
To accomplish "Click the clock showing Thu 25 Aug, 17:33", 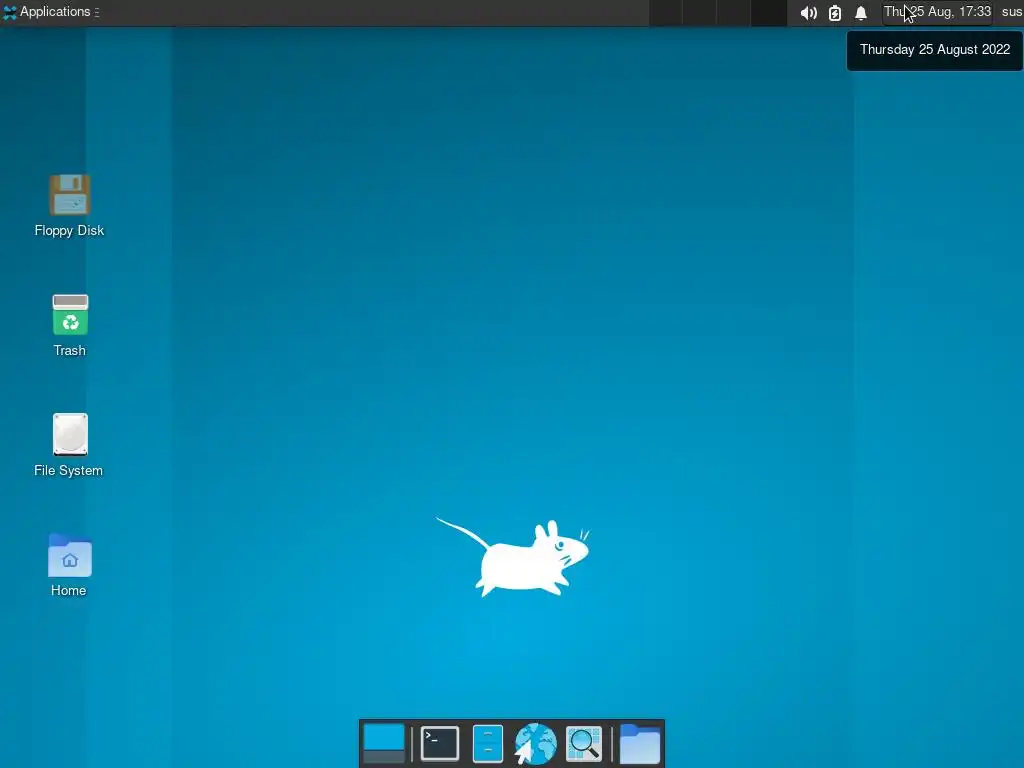I will point(937,12).
